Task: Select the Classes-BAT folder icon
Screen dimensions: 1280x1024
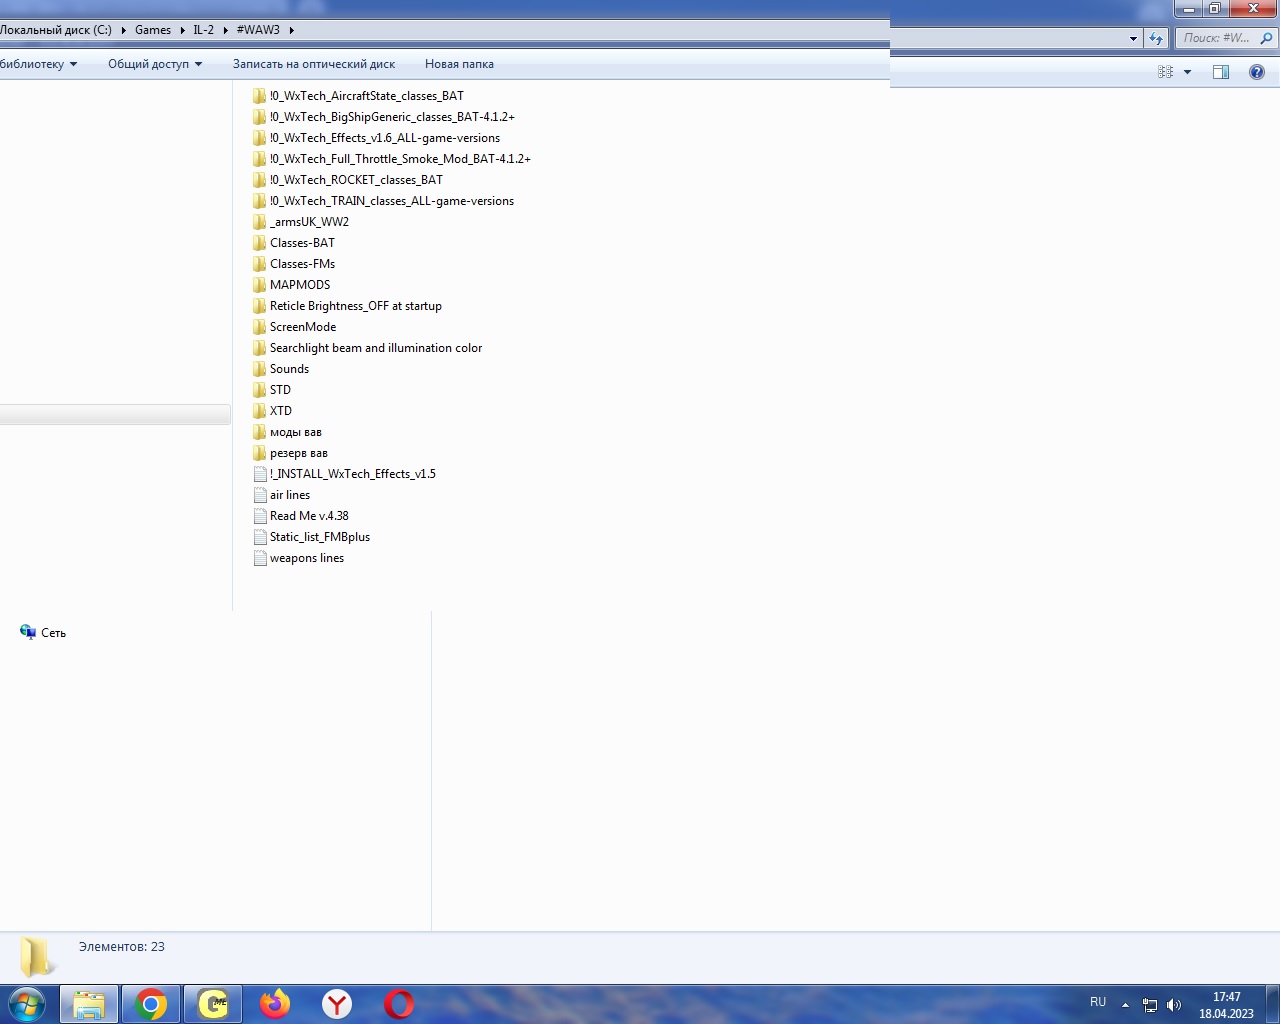Action: 260,243
